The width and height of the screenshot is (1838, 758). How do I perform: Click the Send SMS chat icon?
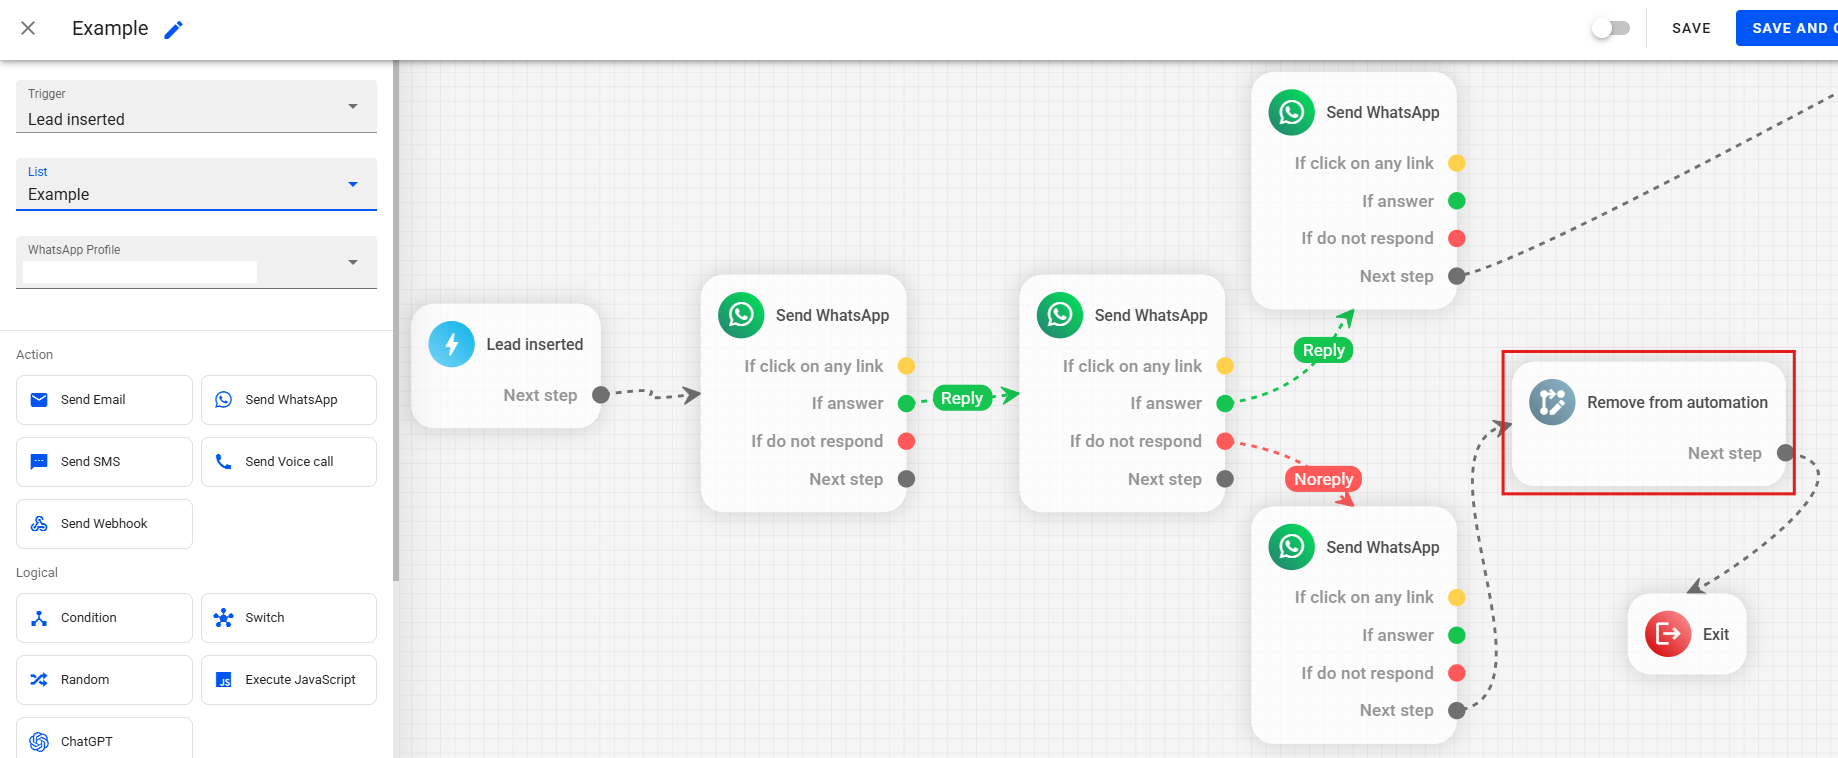click(x=39, y=462)
